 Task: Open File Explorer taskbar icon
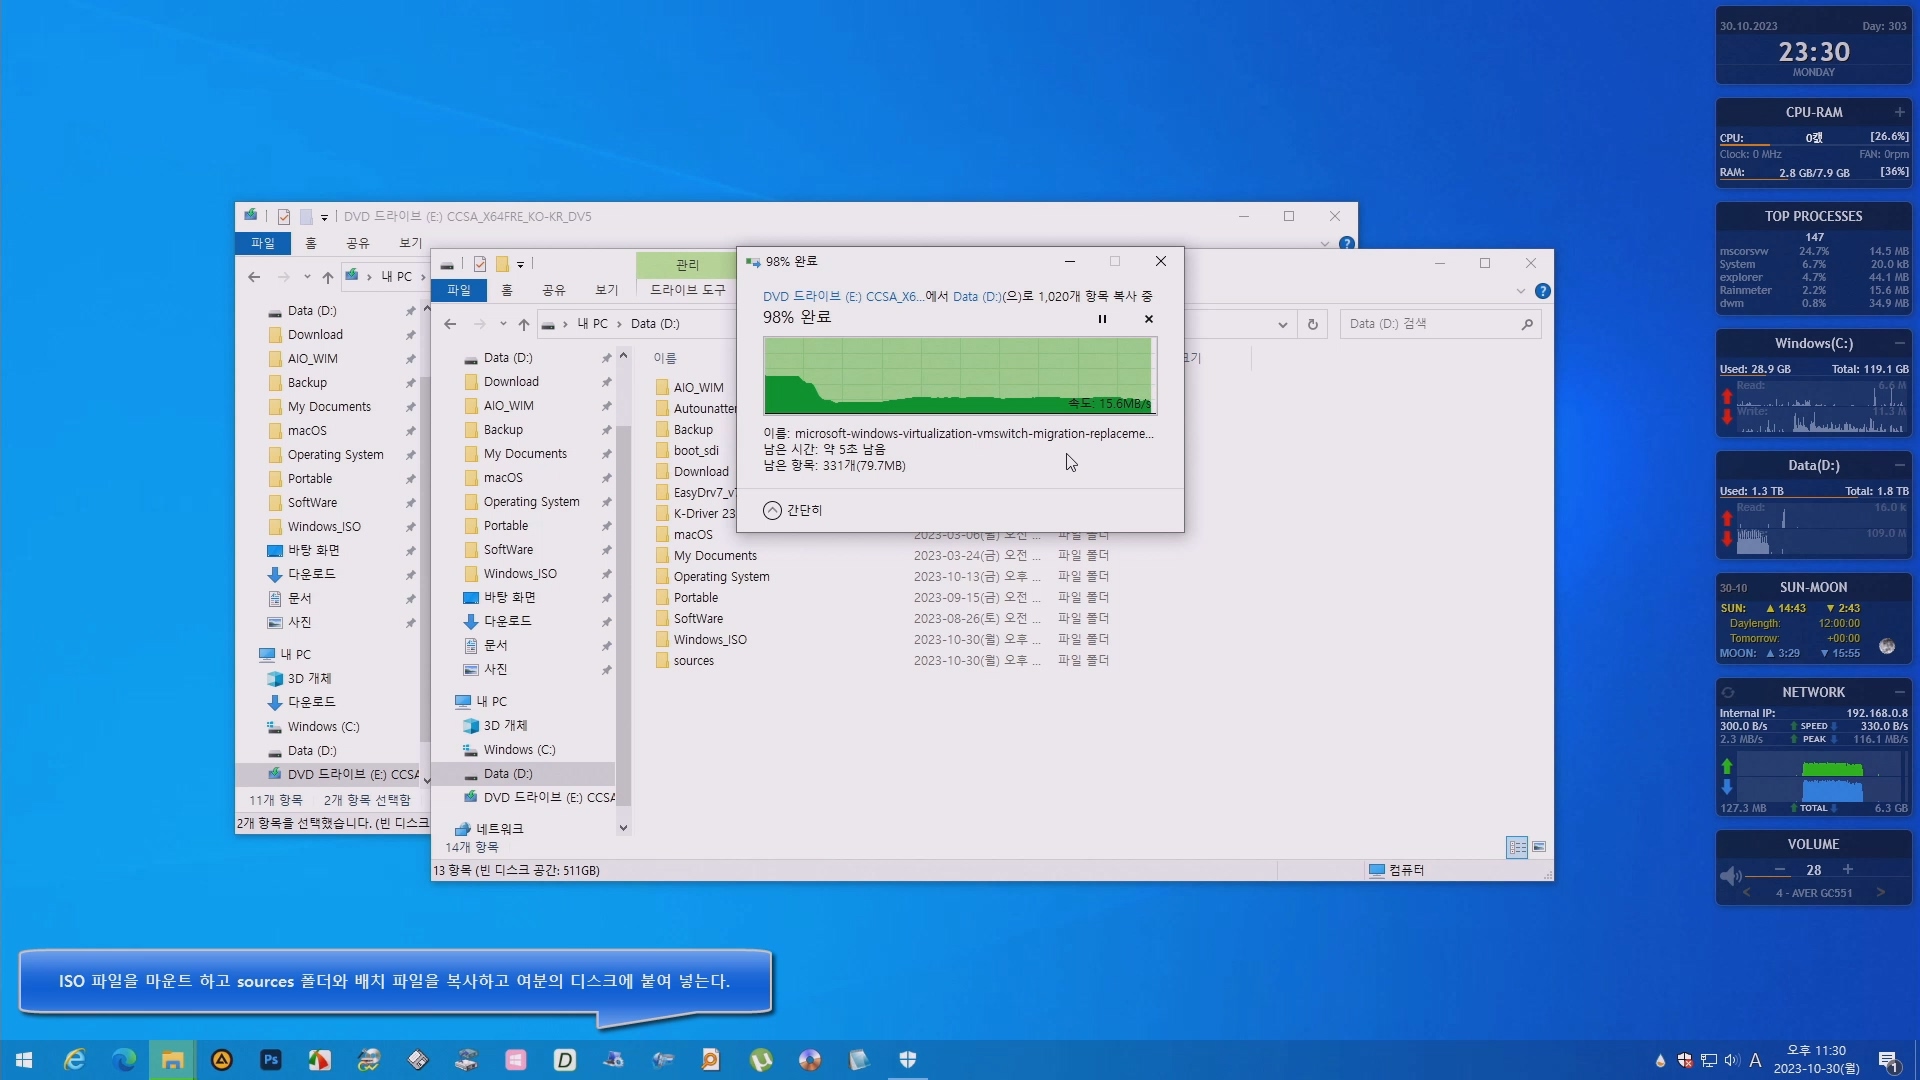point(172,1060)
